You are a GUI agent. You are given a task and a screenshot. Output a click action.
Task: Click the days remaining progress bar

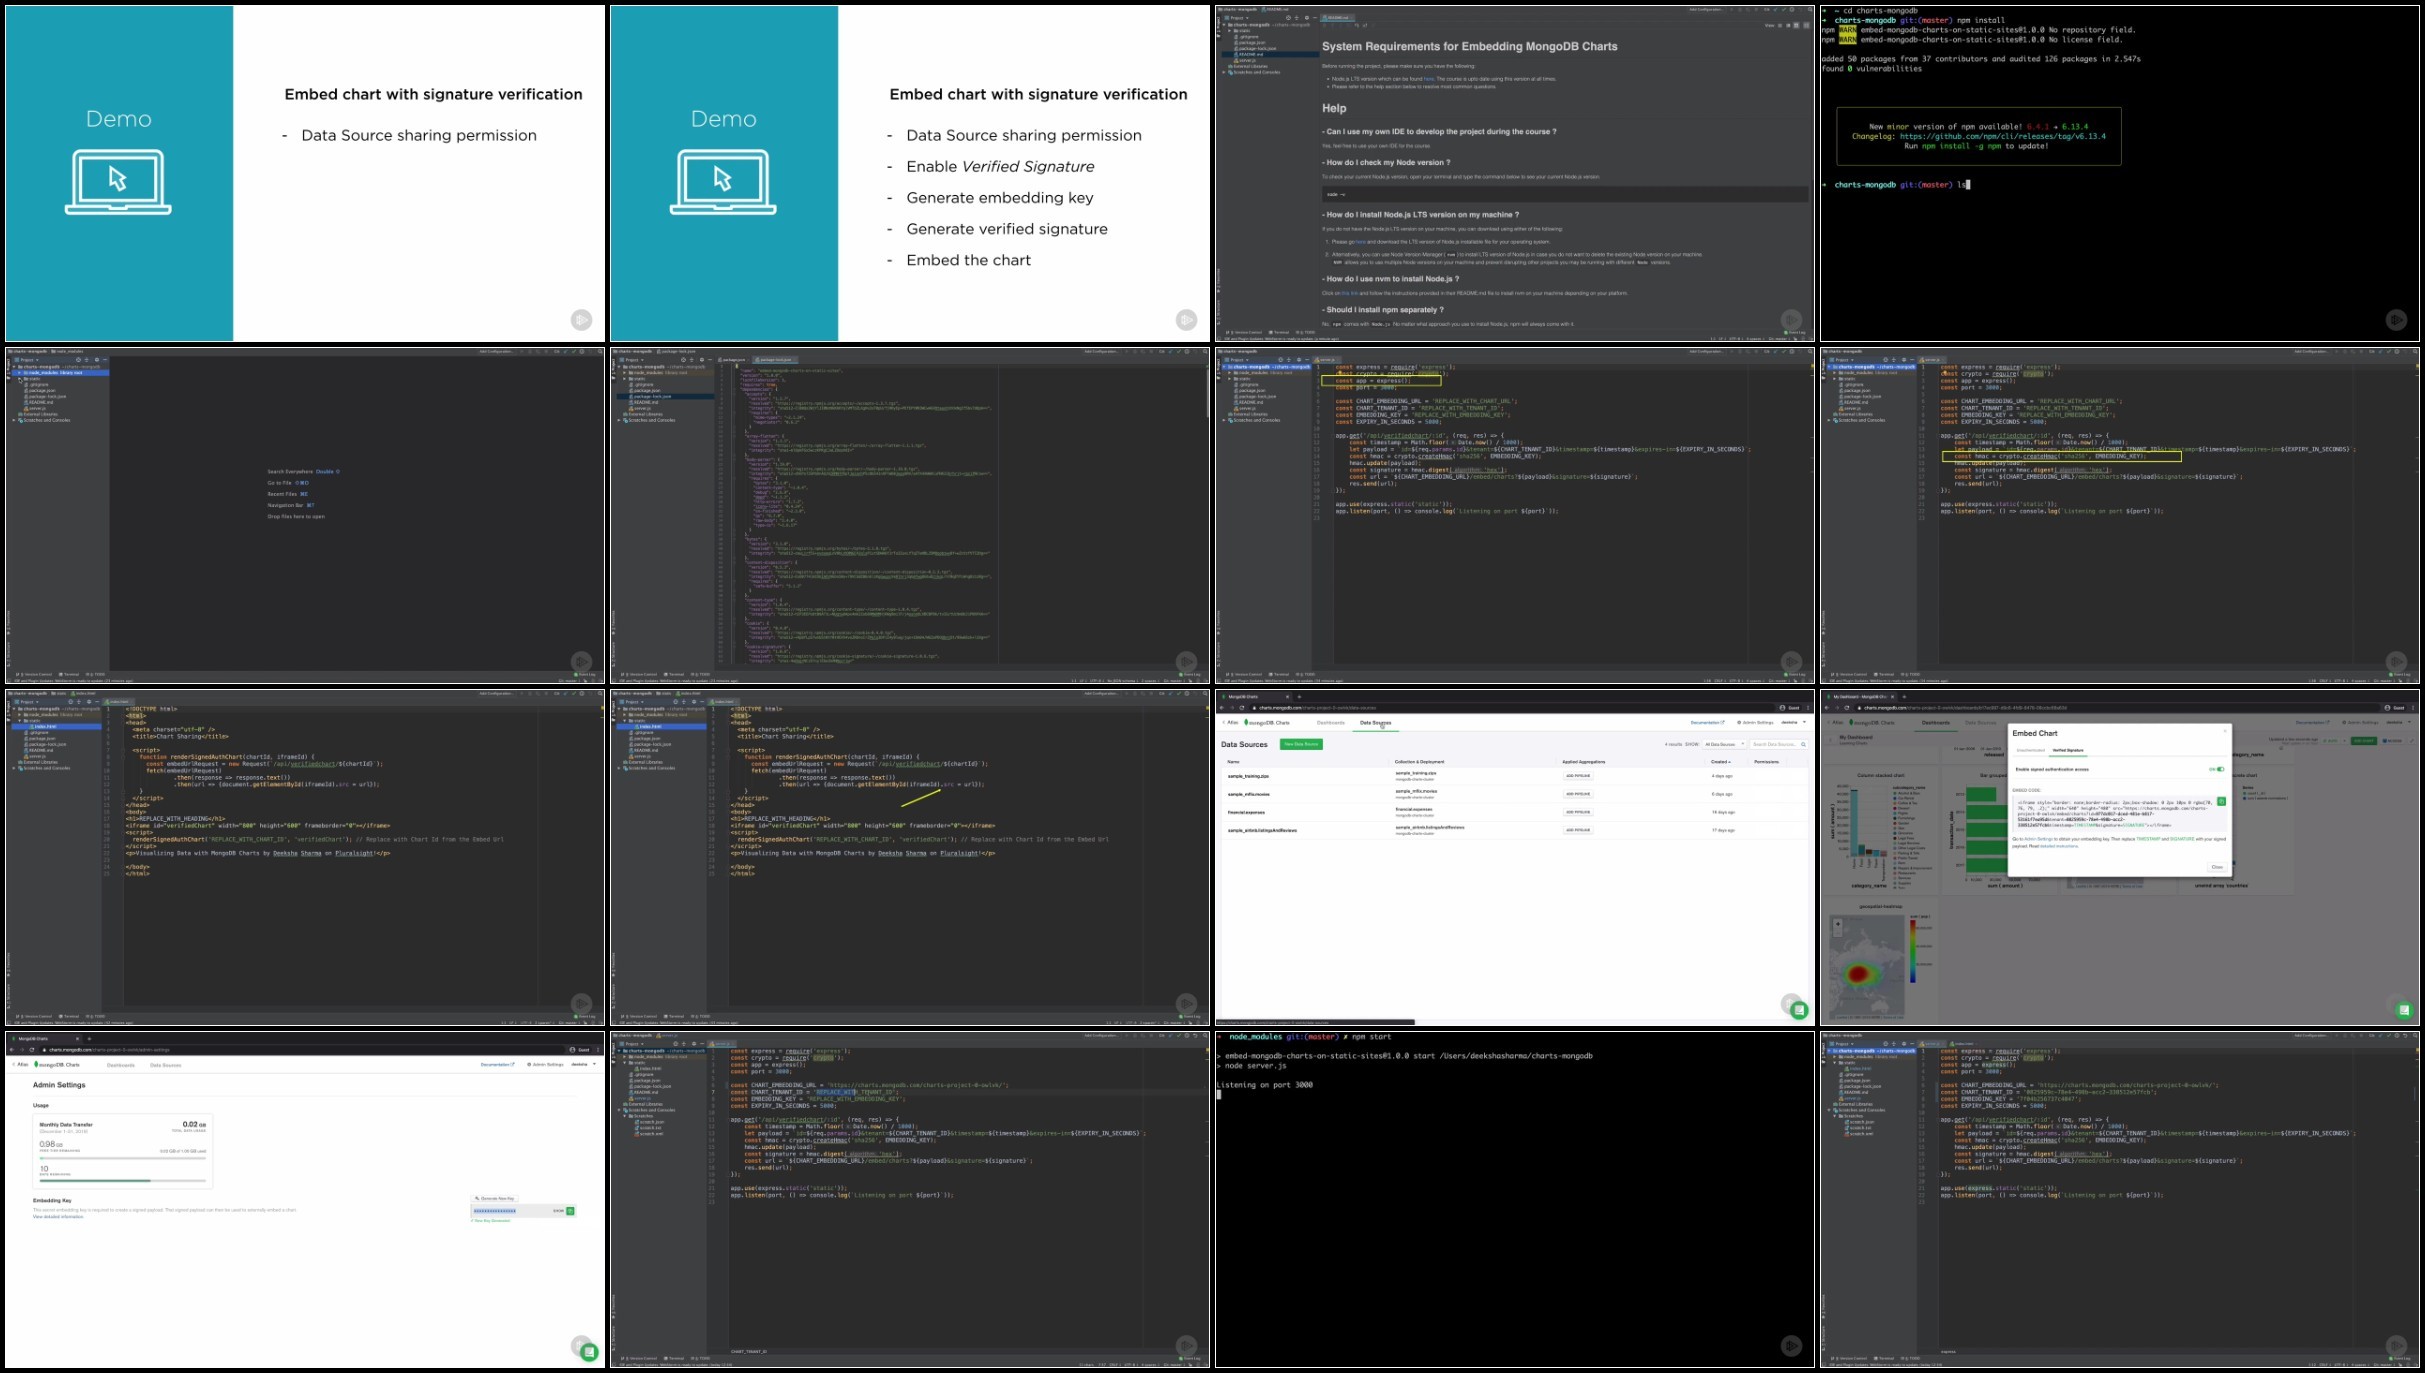[123, 1181]
